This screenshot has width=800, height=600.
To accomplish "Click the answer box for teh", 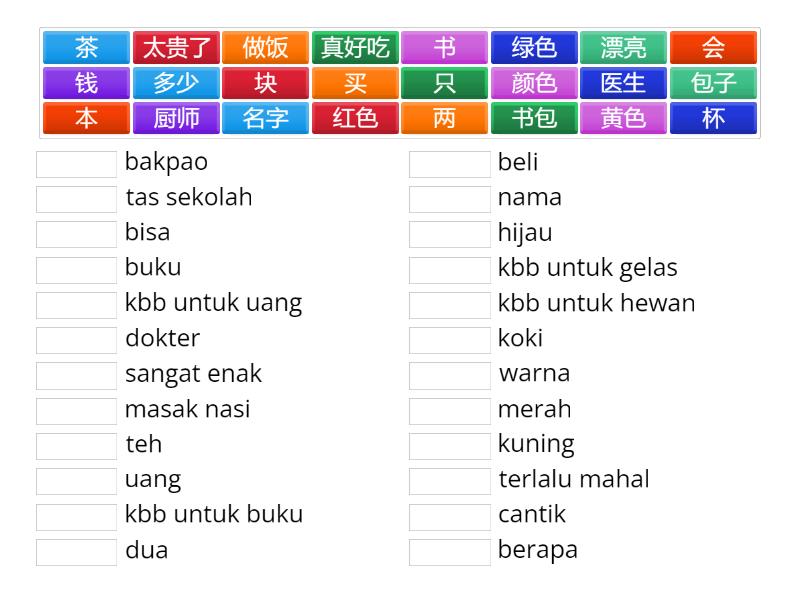I will pyautogui.click(x=77, y=446).
